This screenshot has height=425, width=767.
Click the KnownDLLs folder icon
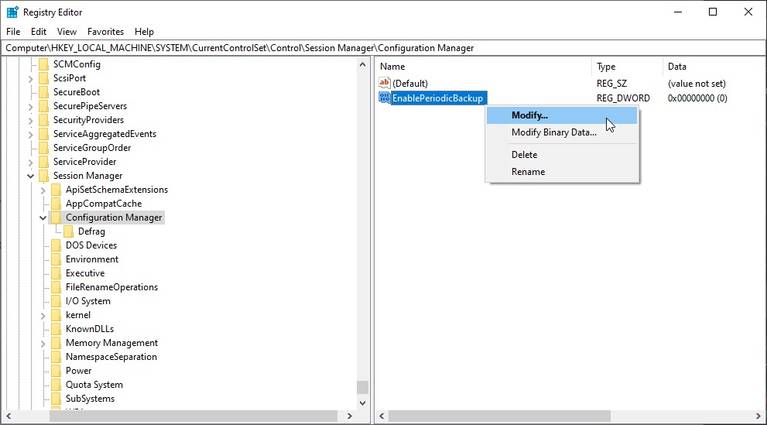click(56, 329)
